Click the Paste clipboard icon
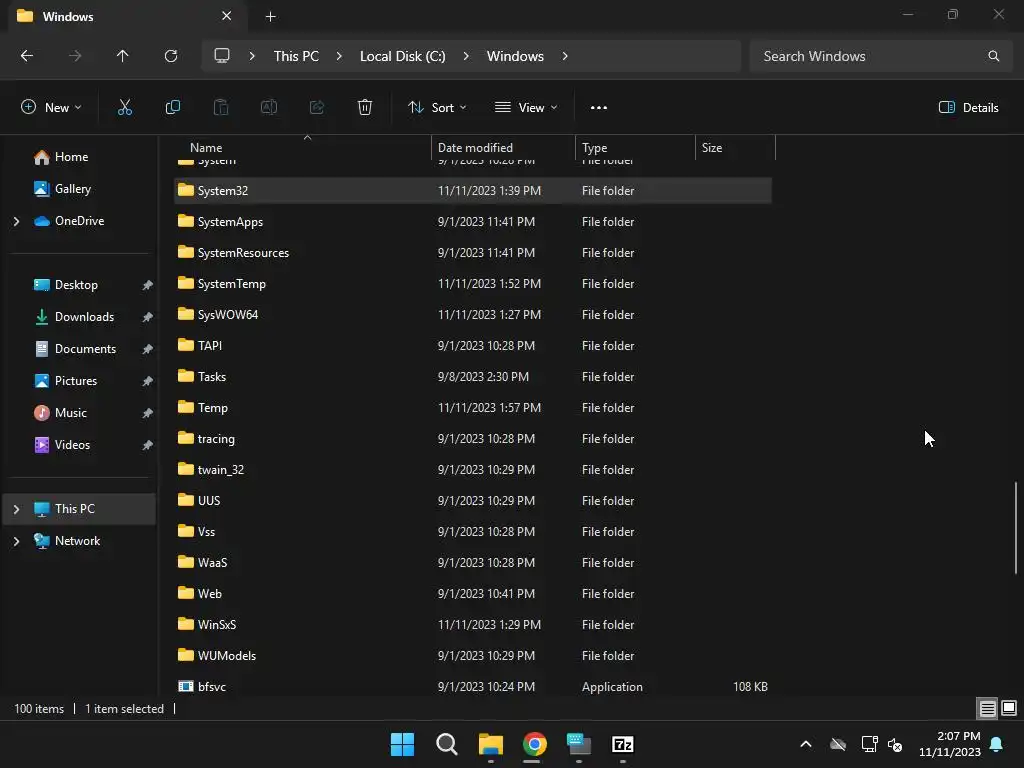This screenshot has height=768, width=1024. 221,108
